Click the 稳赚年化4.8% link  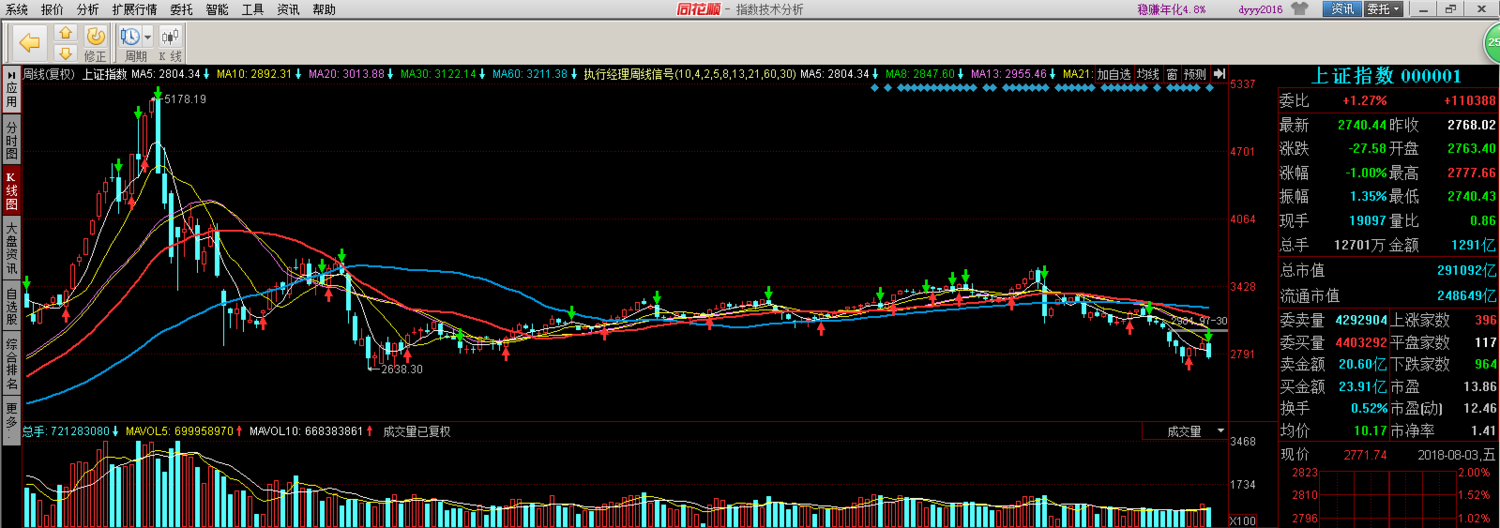pyautogui.click(x=1172, y=9)
